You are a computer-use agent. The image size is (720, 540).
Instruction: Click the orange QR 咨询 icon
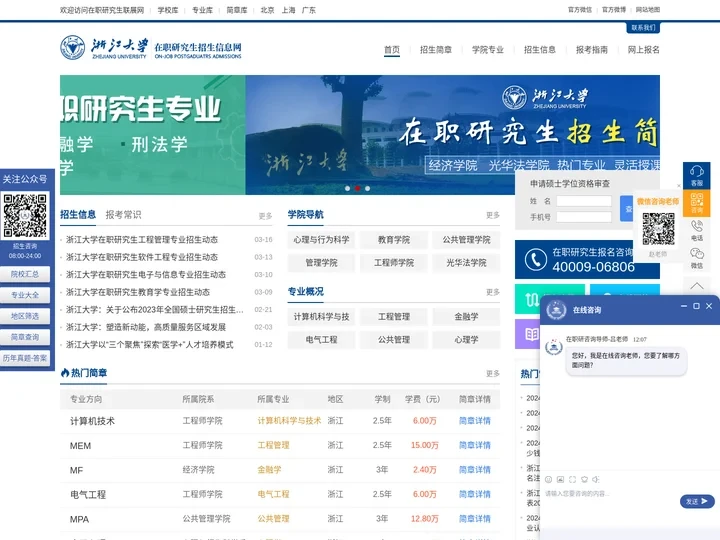[x=696, y=202]
